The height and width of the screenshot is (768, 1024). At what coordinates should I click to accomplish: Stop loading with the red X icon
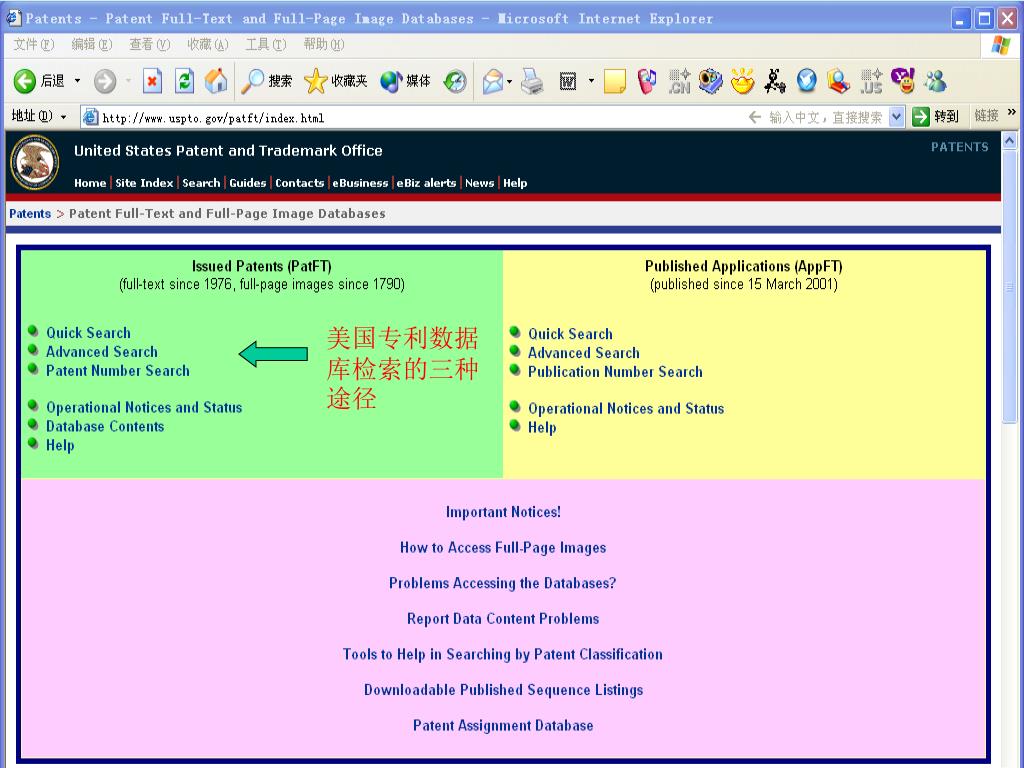(152, 81)
